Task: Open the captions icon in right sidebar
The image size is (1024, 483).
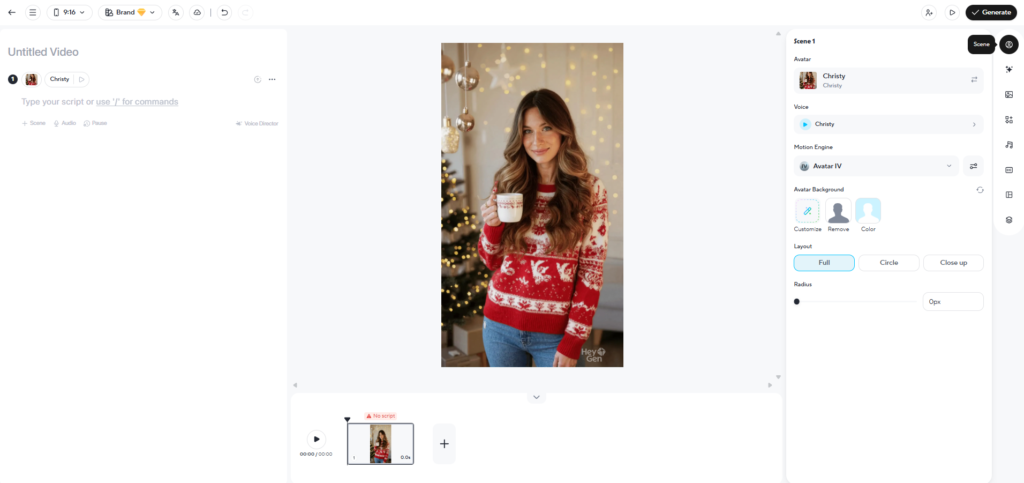Action: (x=1009, y=170)
